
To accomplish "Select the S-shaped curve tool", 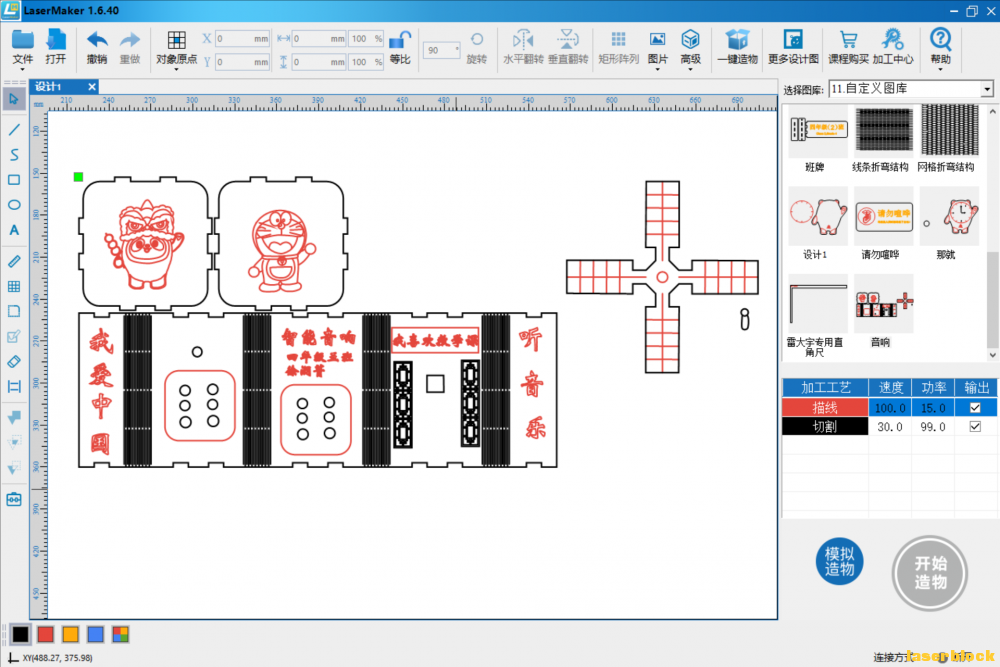I will (x=14, y=155).
